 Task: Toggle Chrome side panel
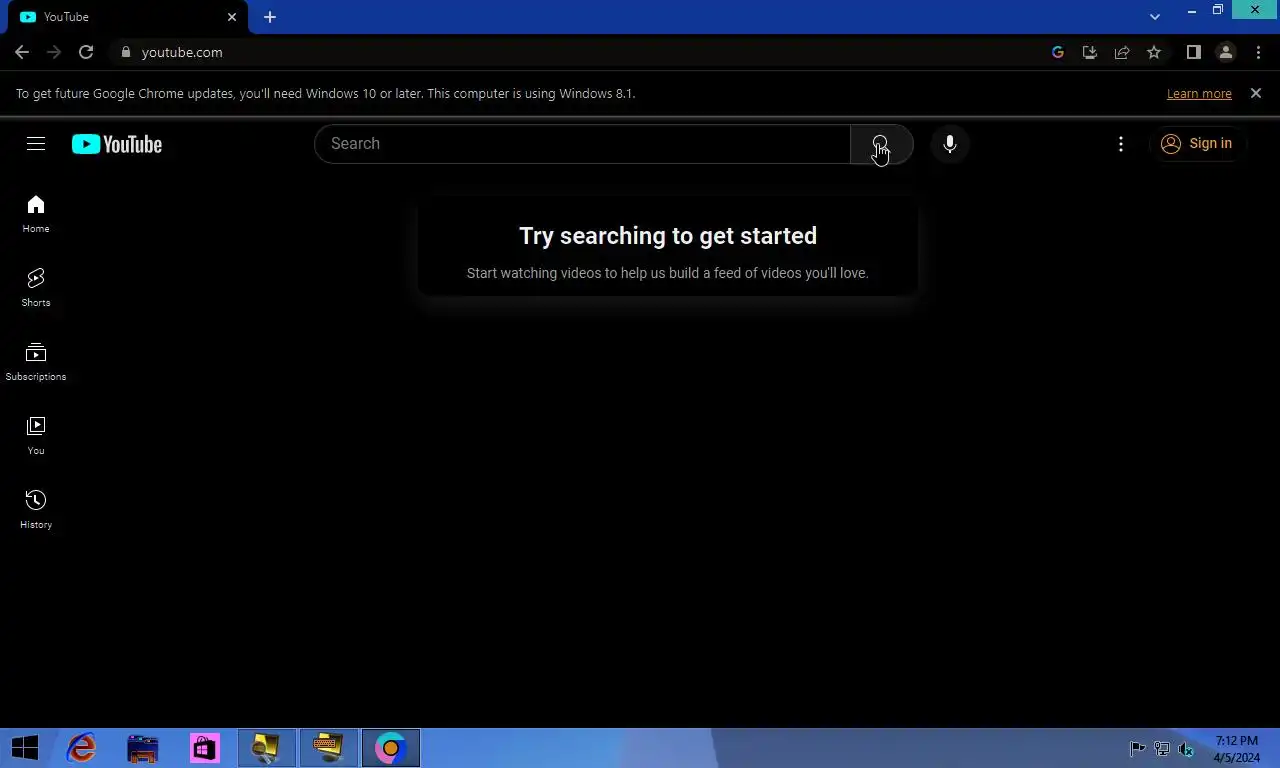(1193, 52)
